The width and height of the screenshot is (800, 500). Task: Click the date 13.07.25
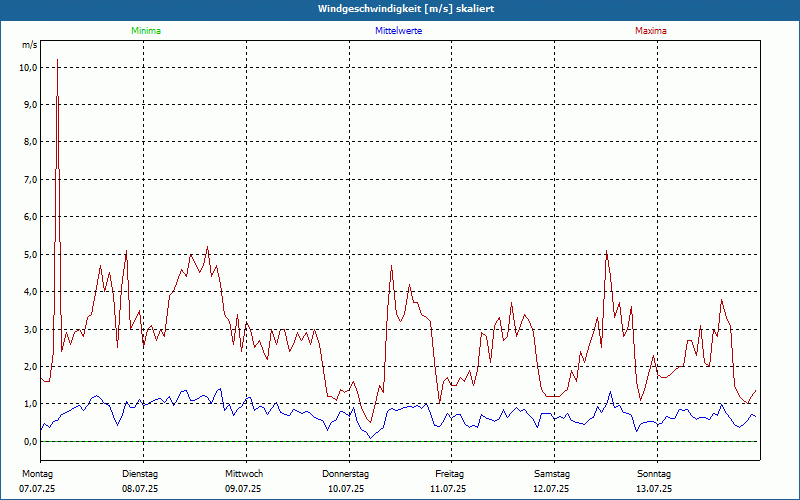[x=654, y=489]
